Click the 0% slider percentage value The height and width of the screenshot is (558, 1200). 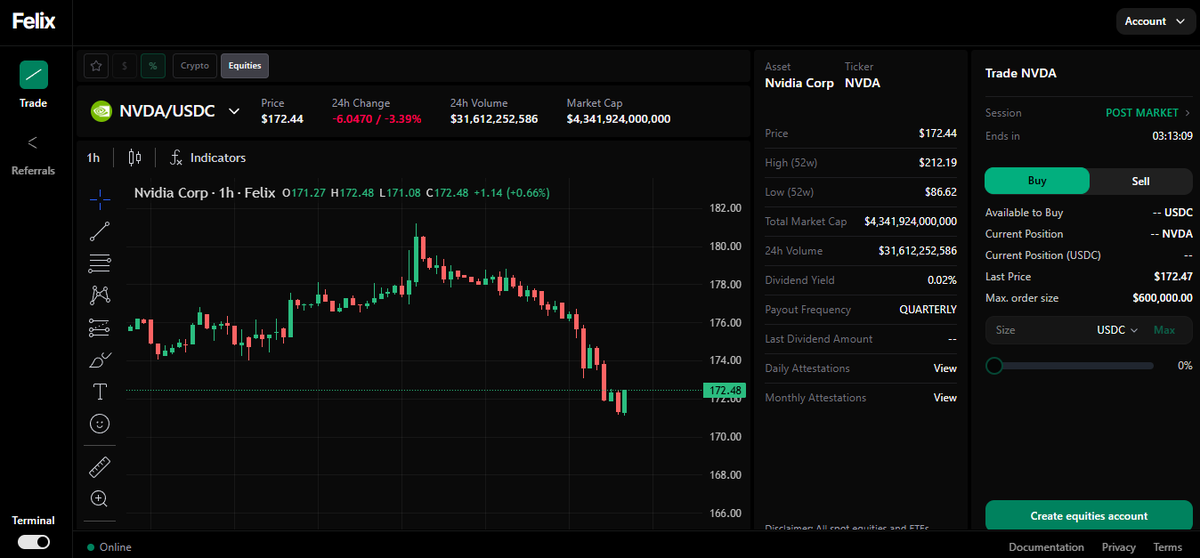click(x=1185, y=366)
